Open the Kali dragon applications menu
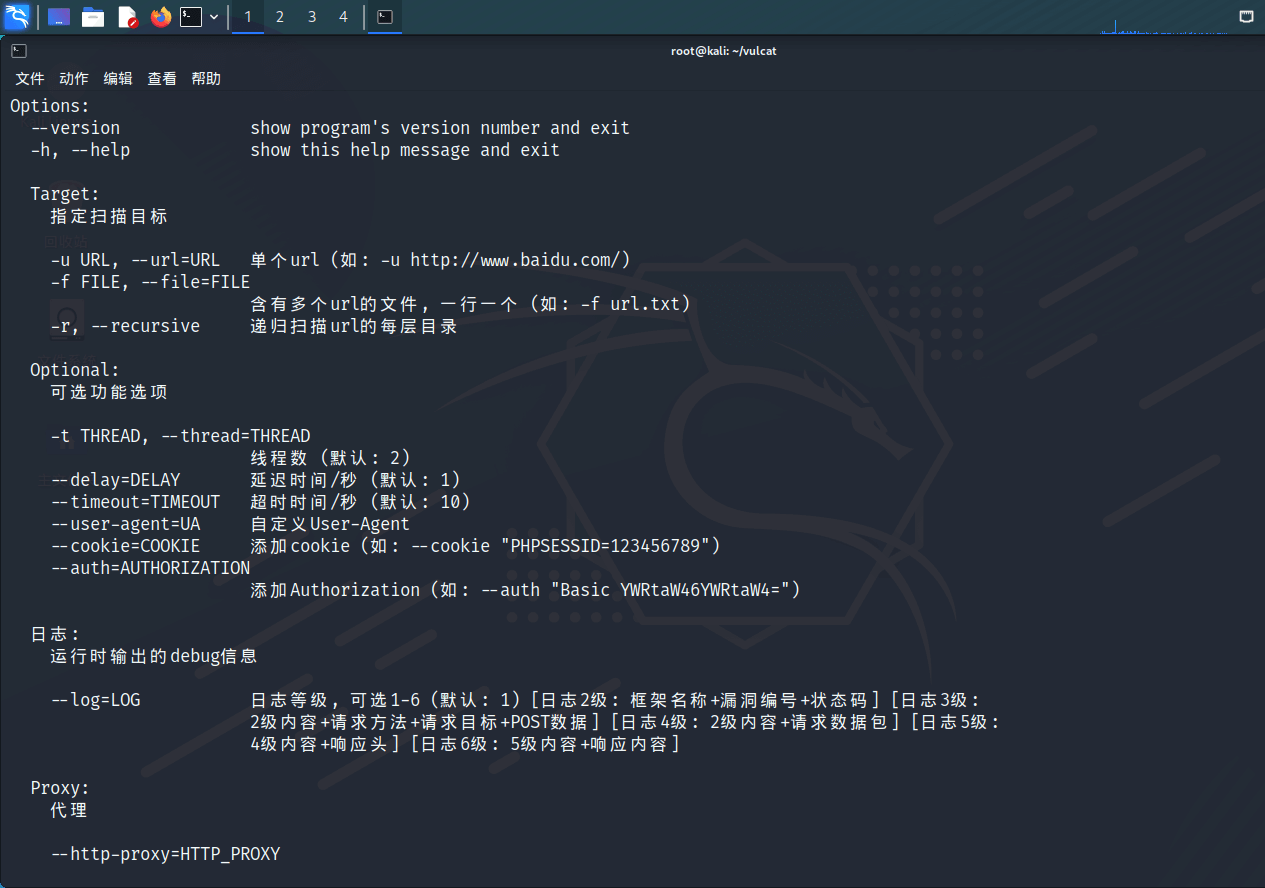 pos(17,17)
